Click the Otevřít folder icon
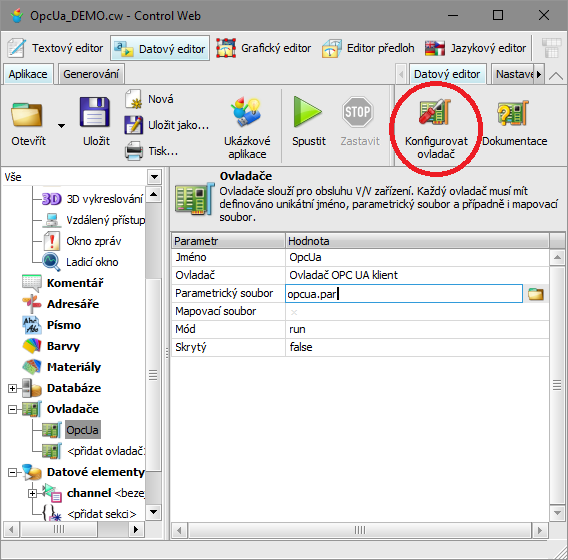568x560 pixels. pos(26,114)
